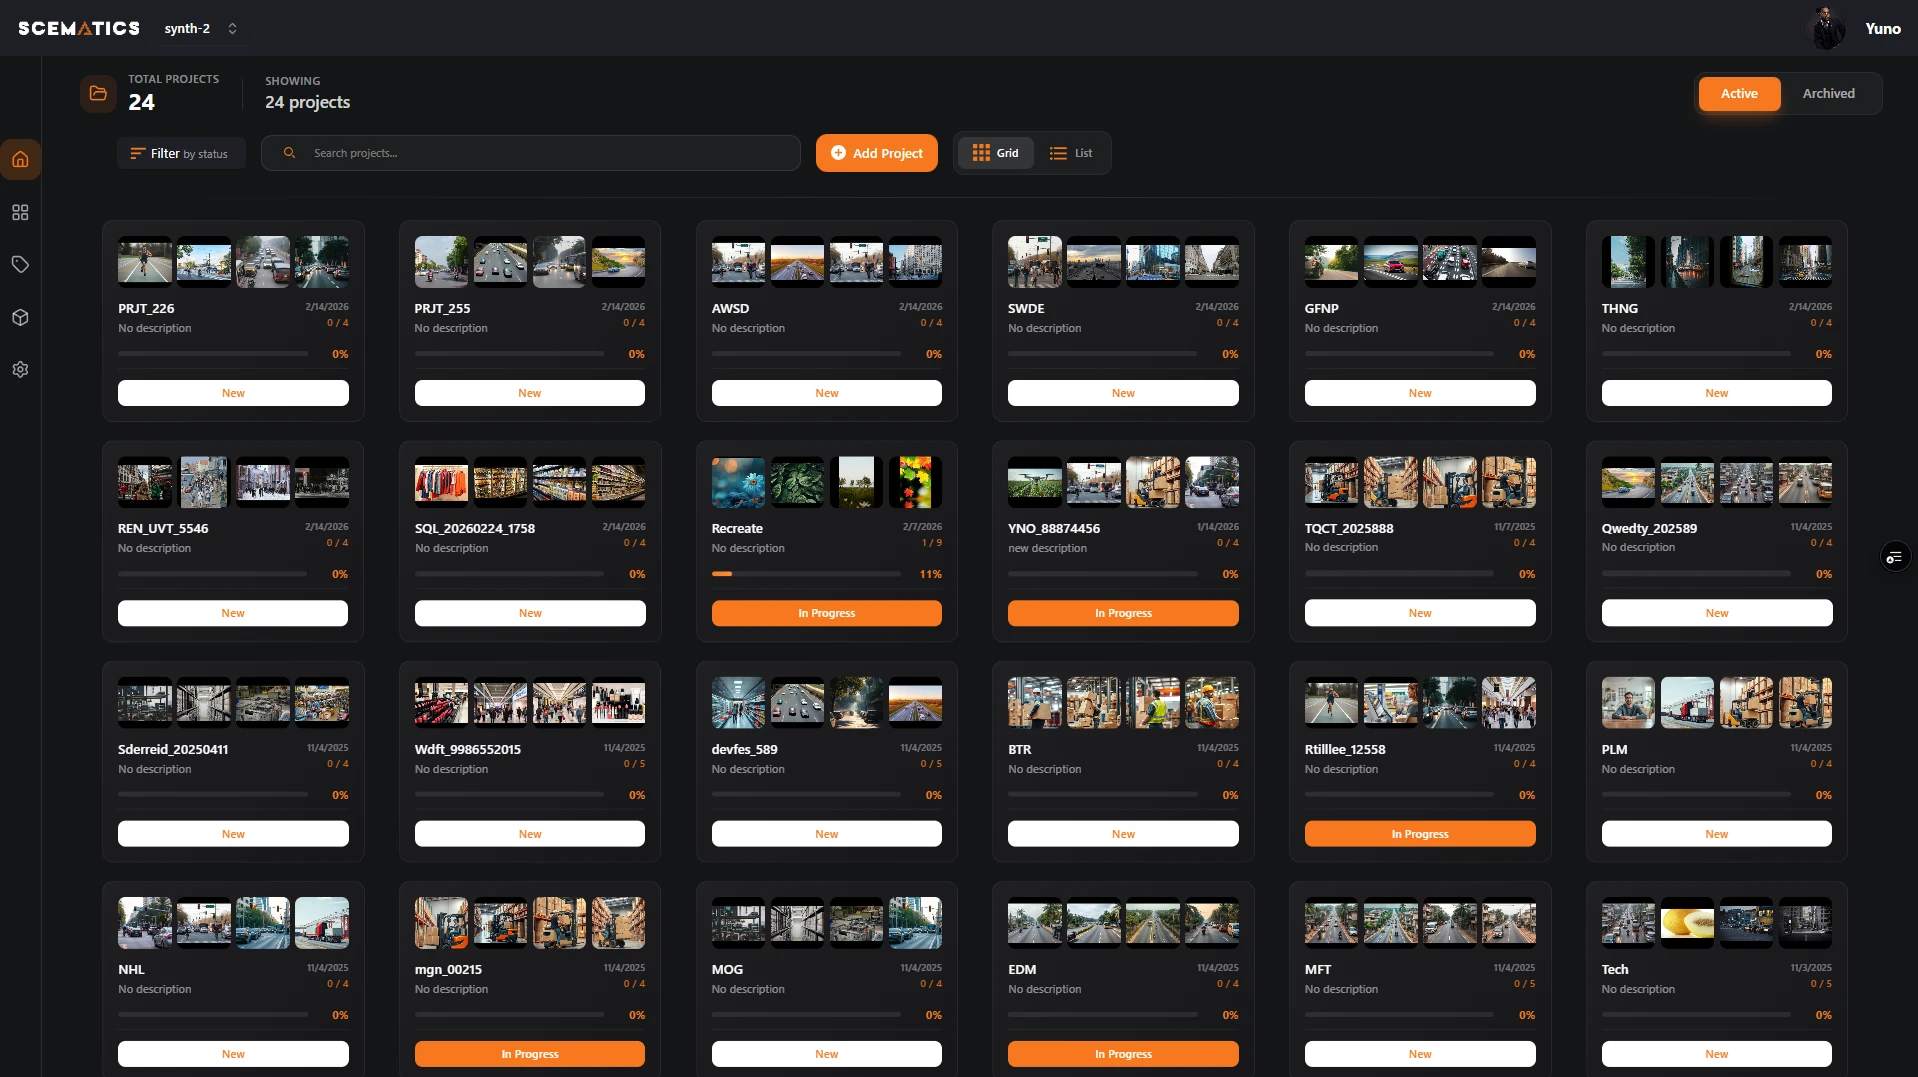Click the folder icon beside Total Projects
Viewport: 1918px width, 1077px height.
click(x=98, y=94)
